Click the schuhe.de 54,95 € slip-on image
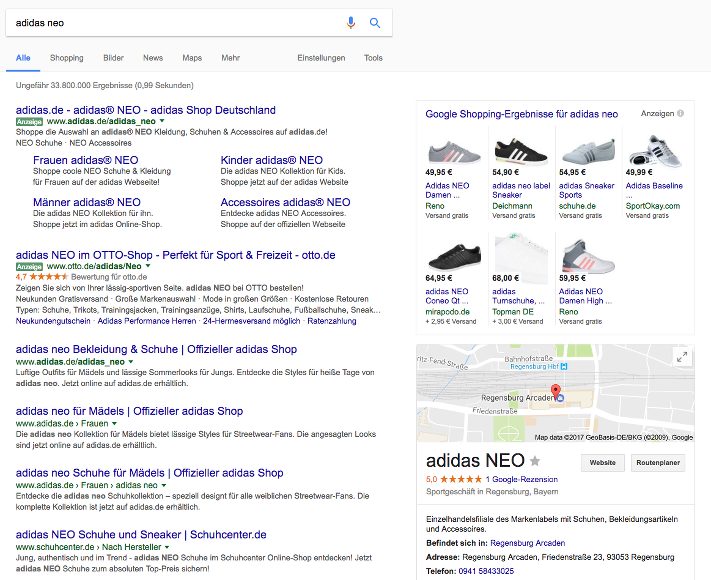This screenshot has width=711, height=580. click(588, 151)
